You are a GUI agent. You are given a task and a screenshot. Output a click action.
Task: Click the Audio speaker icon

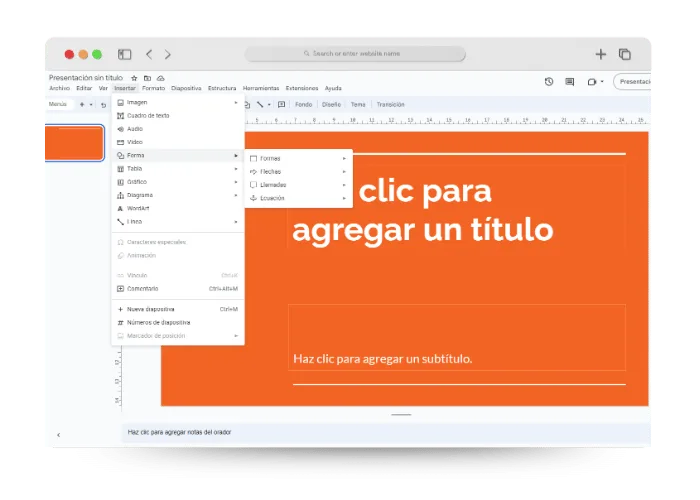pyautogui.click(x=120, y=129)
